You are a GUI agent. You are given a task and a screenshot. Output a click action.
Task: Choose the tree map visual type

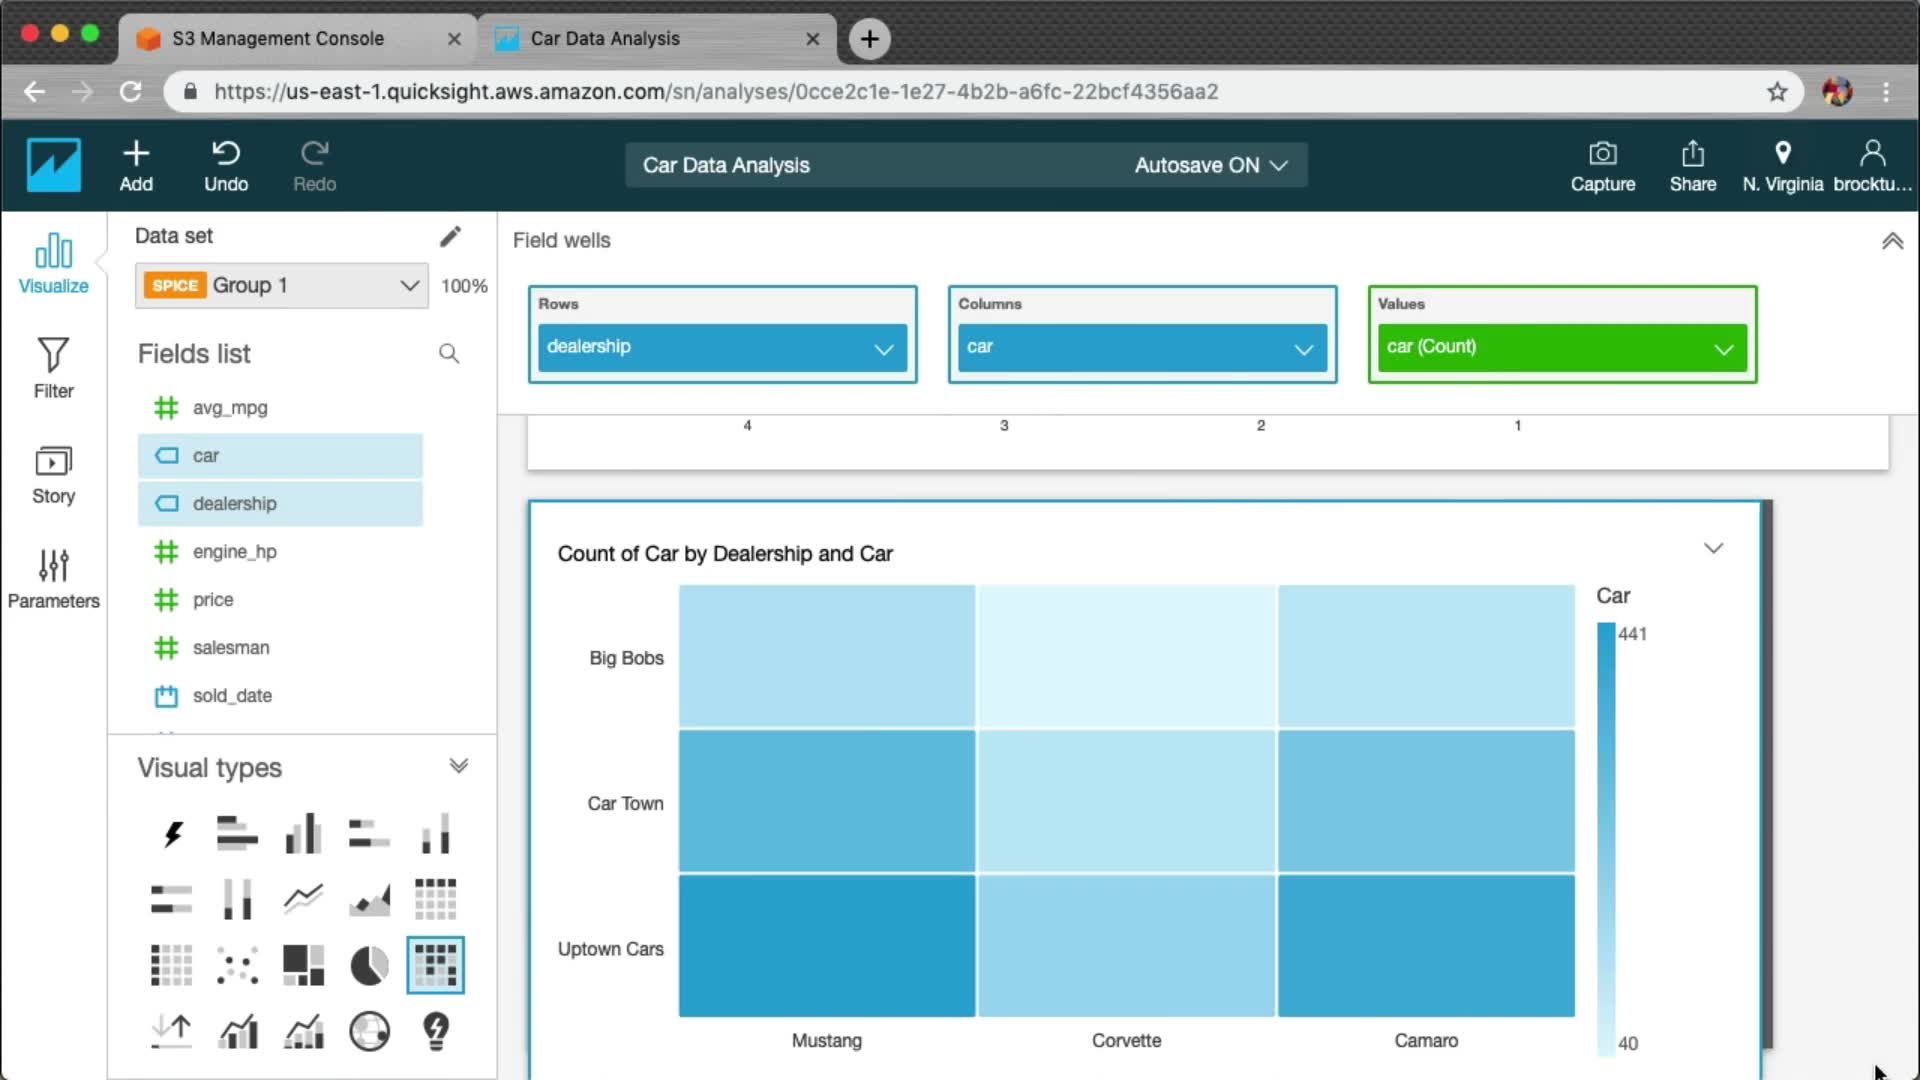303,966
